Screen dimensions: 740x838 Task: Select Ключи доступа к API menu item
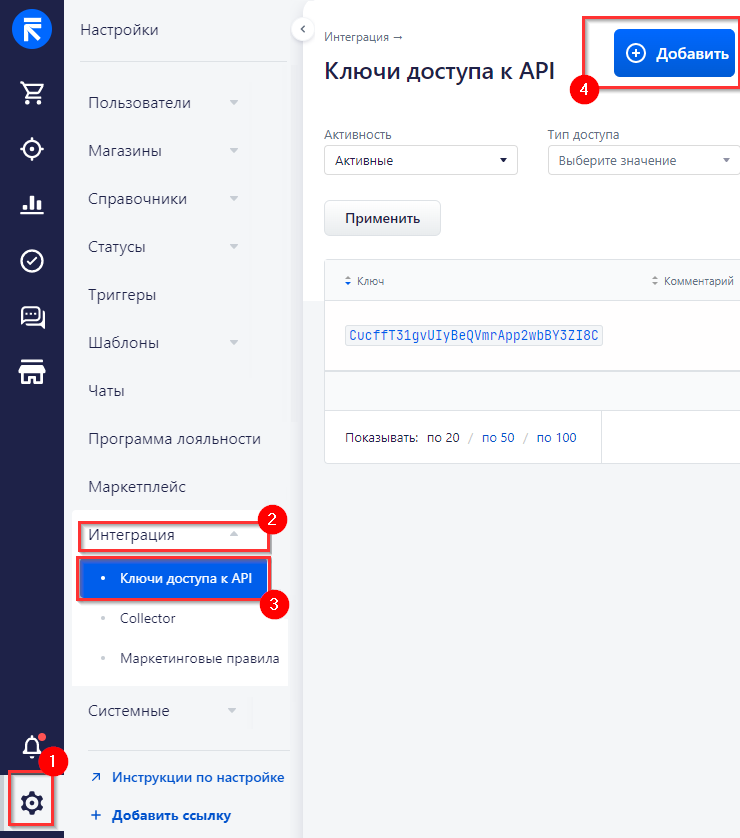(186, 578)
